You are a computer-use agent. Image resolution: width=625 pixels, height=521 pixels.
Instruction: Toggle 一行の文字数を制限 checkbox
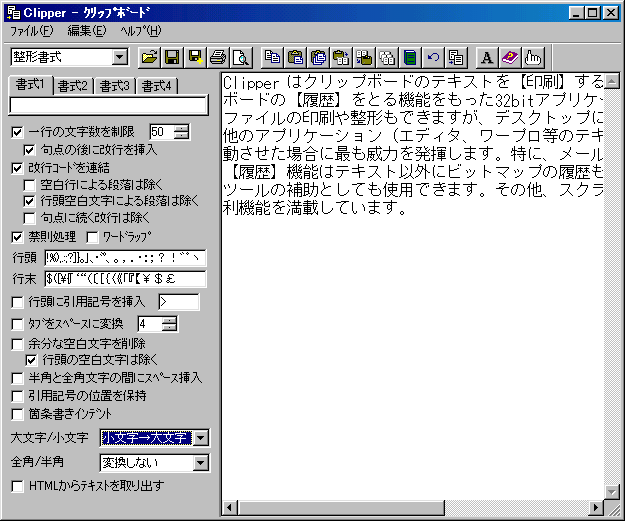tap(17, 132)
